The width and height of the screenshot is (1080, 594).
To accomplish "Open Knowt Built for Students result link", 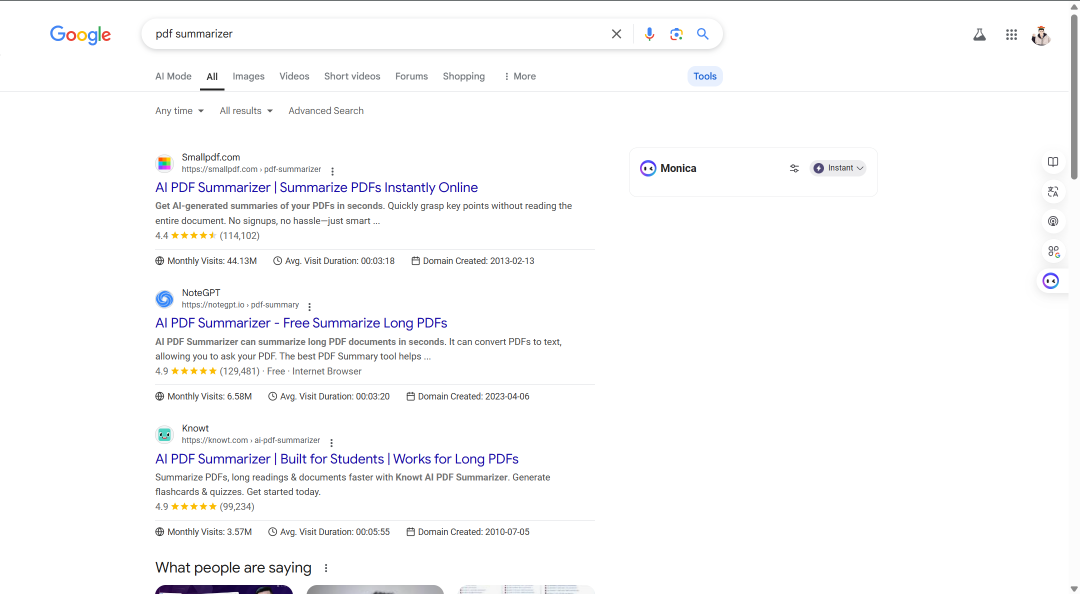I will tap(337, 459).
